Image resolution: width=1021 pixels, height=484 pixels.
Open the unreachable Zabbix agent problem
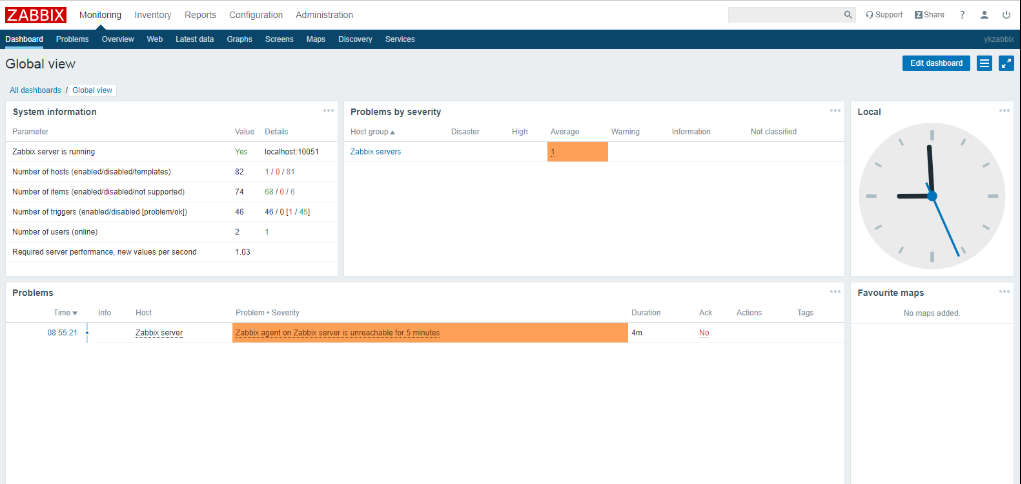[x=337, y=333]
